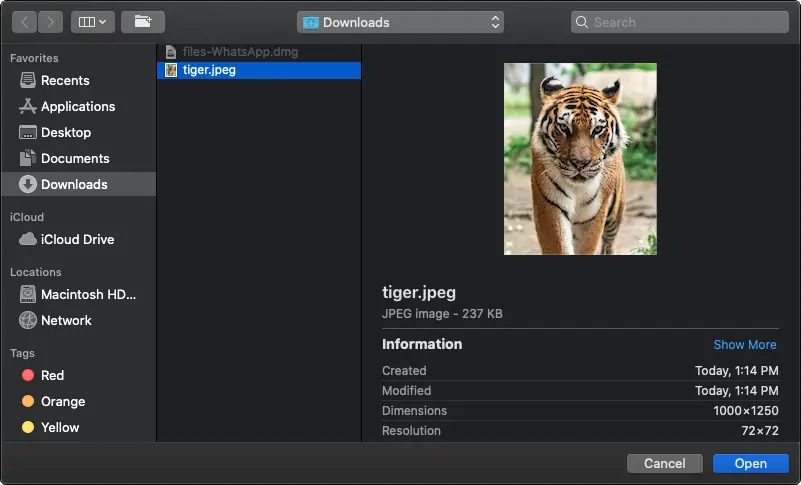Image resolution: width=801 pixels, height=485 pixels.
Task: Click the Modified date value
Action: (737, 391)
